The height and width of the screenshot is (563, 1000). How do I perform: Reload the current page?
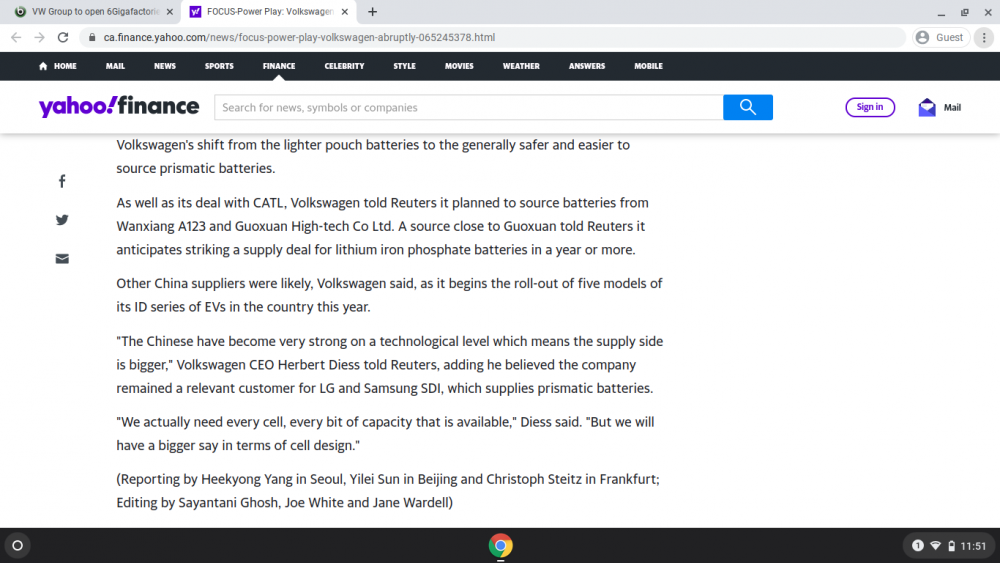coord(62,38)
